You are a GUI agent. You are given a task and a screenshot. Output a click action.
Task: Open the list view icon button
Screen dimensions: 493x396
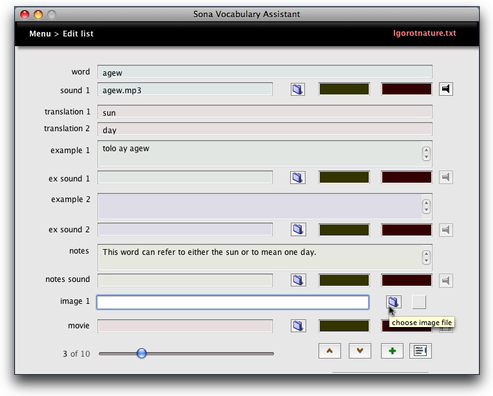420,351
